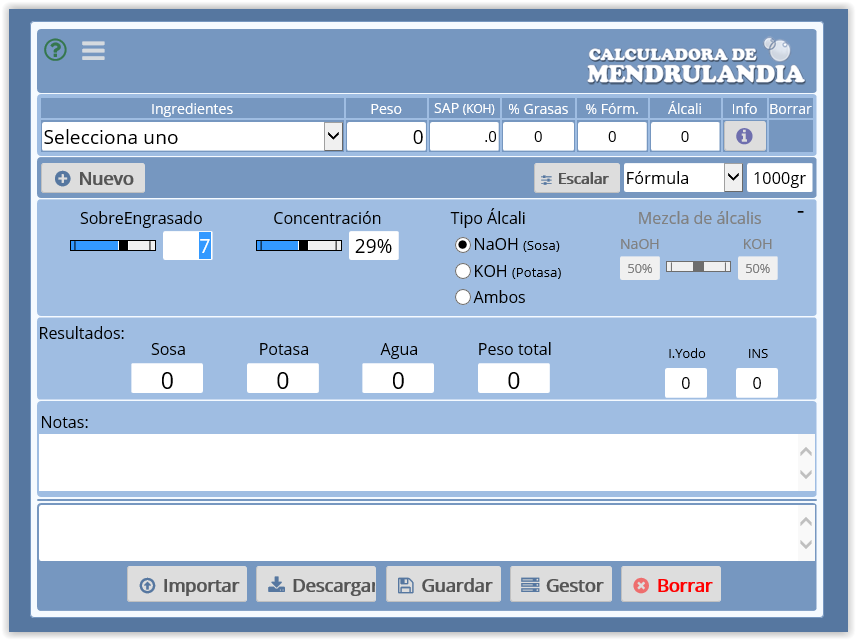The height and width of the screenshot is (640, 856).
Task: Click the Peso total result field
Action: click(x=514, y=378)
